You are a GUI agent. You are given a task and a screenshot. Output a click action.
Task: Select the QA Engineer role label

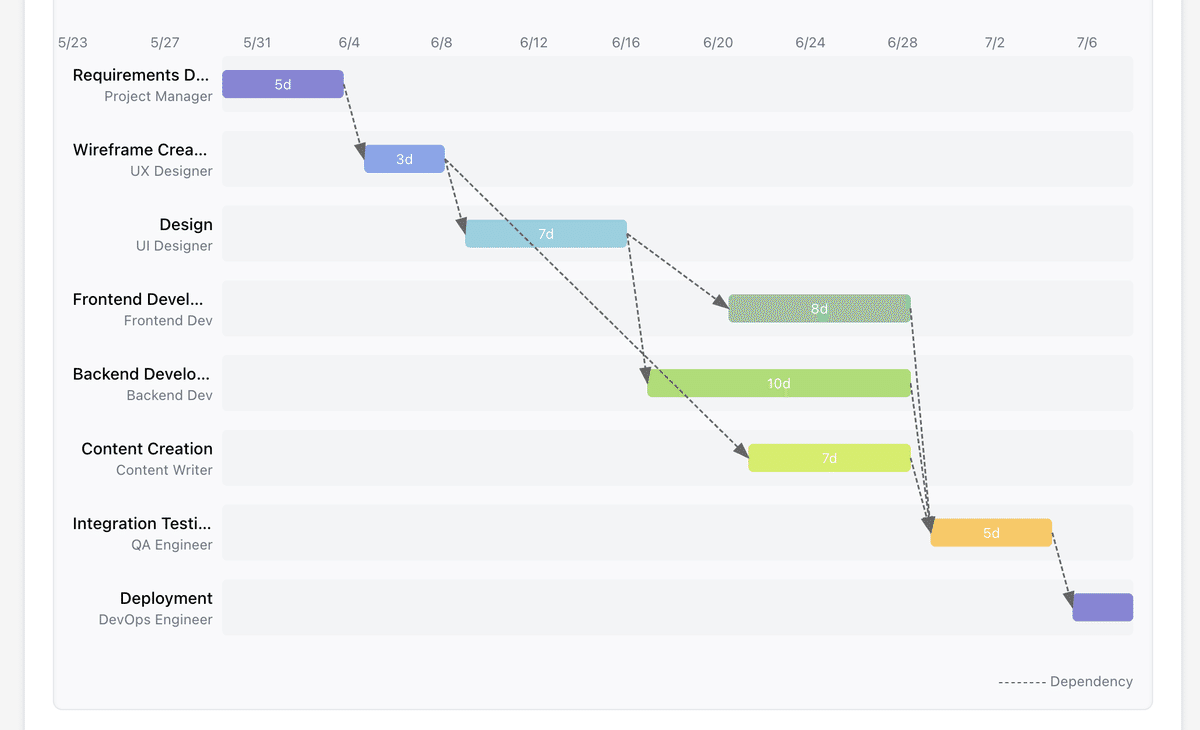pyautogui.click(x=172, y=545)
